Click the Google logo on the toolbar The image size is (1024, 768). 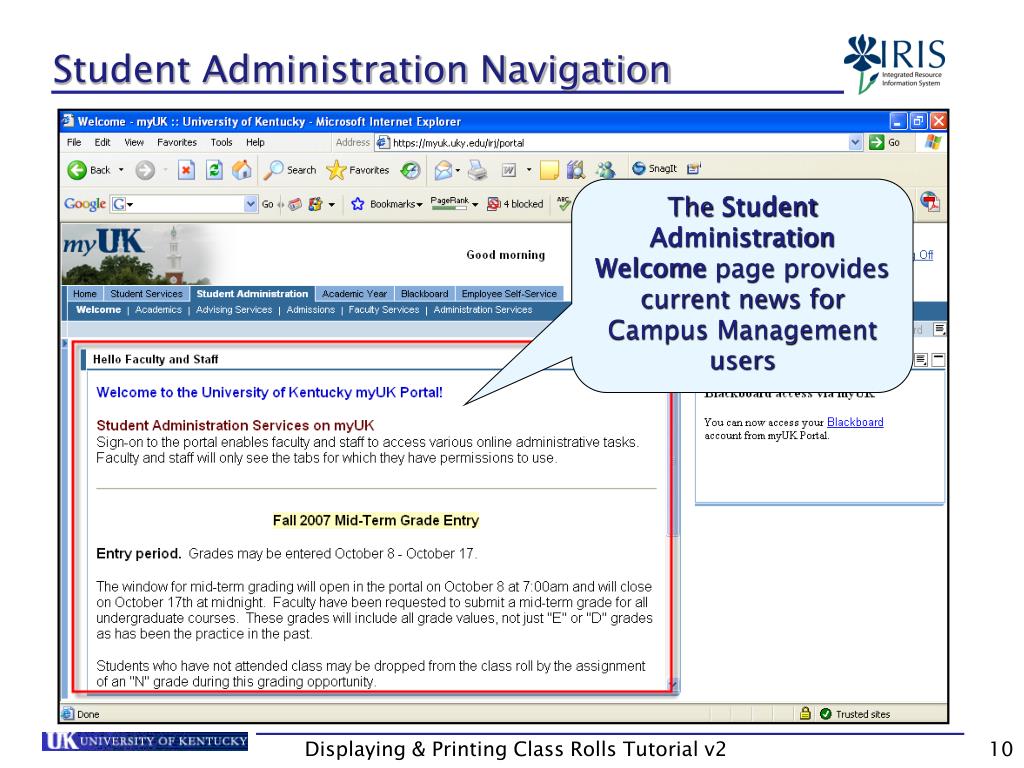(85, 204)
